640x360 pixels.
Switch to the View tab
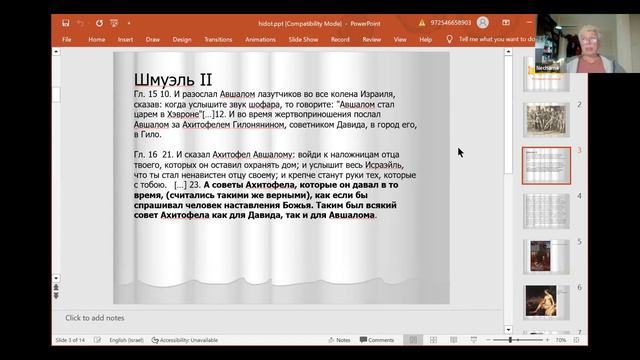(x=400, y=40)
